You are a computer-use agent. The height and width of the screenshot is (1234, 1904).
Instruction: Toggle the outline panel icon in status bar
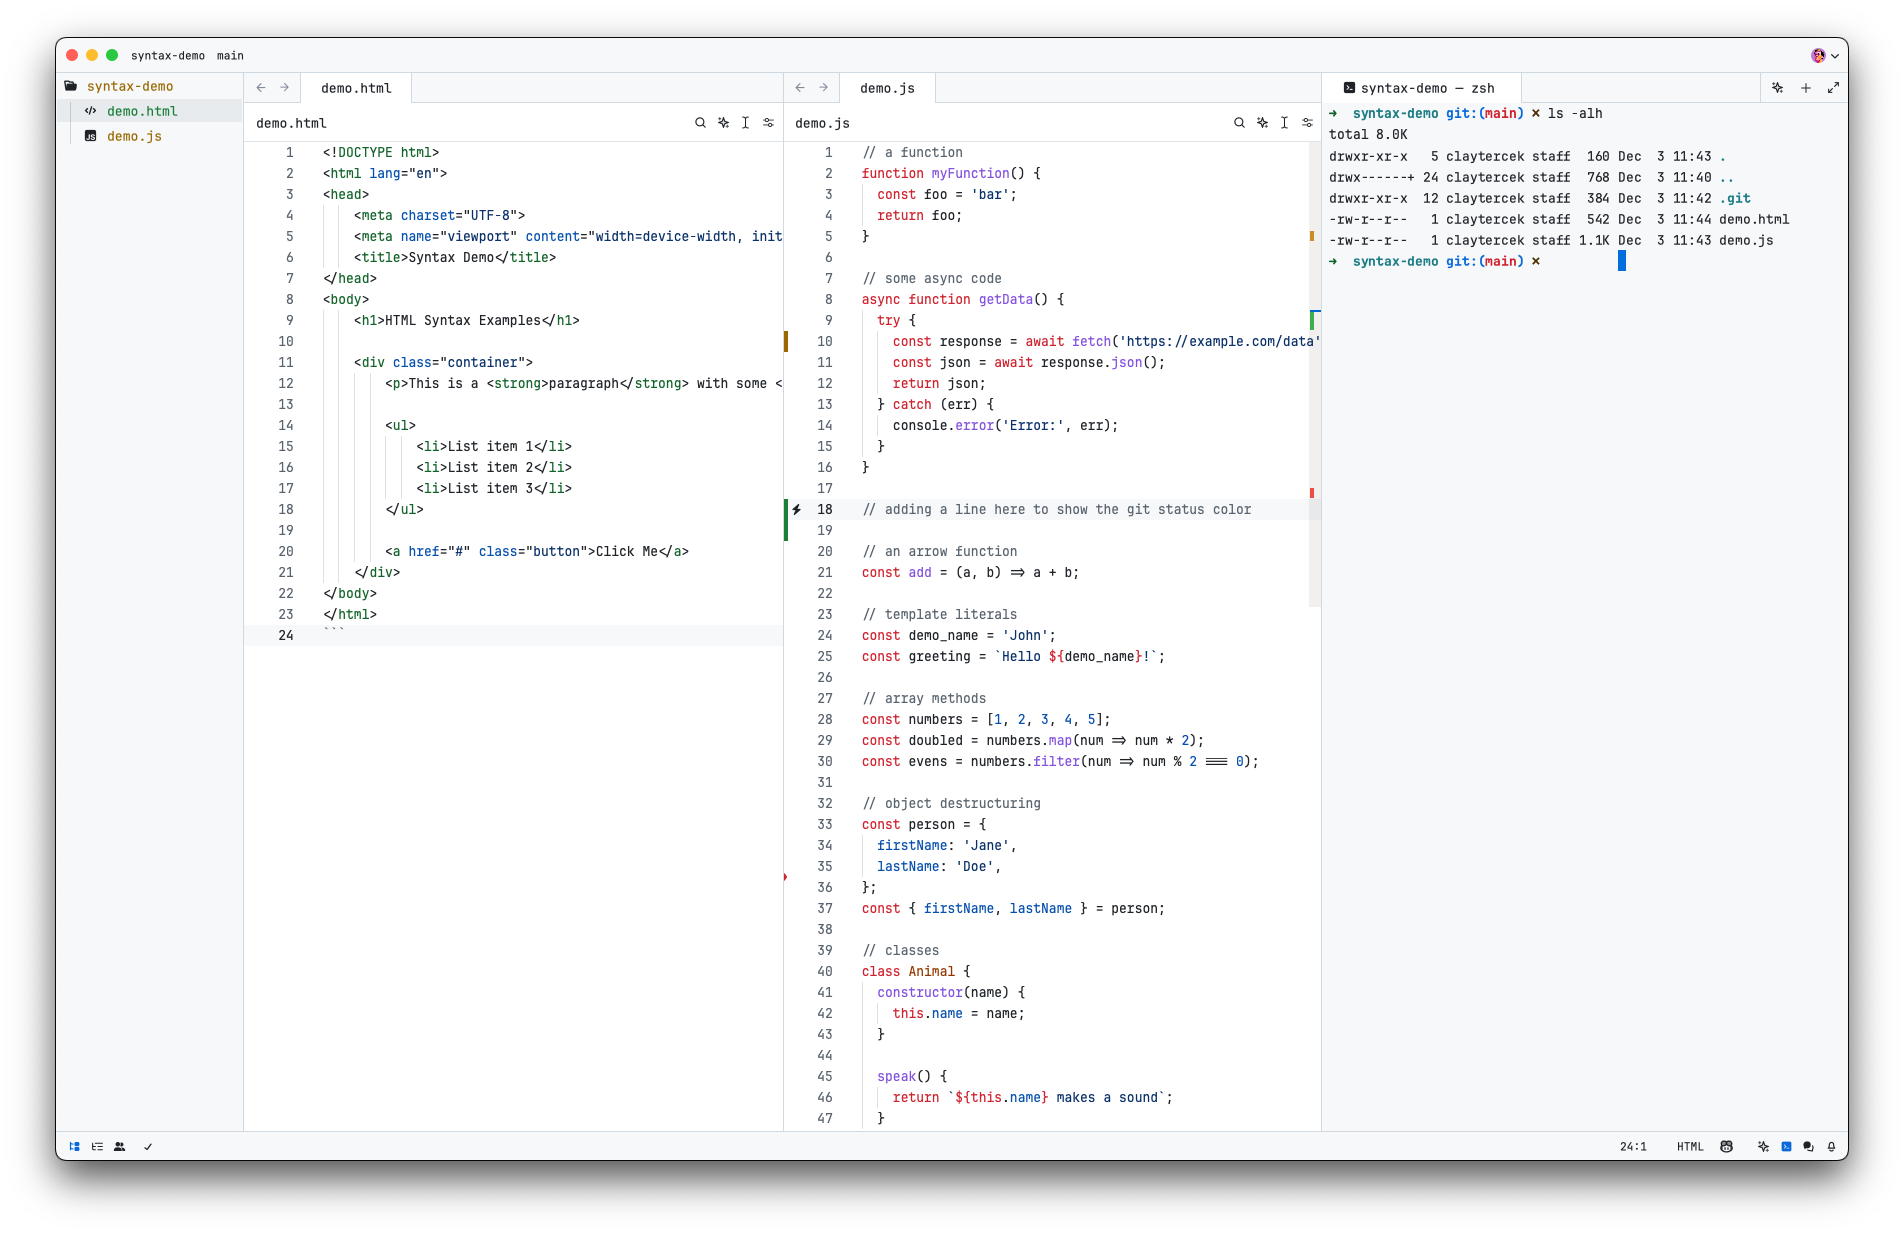click(x=97, y=1147)
